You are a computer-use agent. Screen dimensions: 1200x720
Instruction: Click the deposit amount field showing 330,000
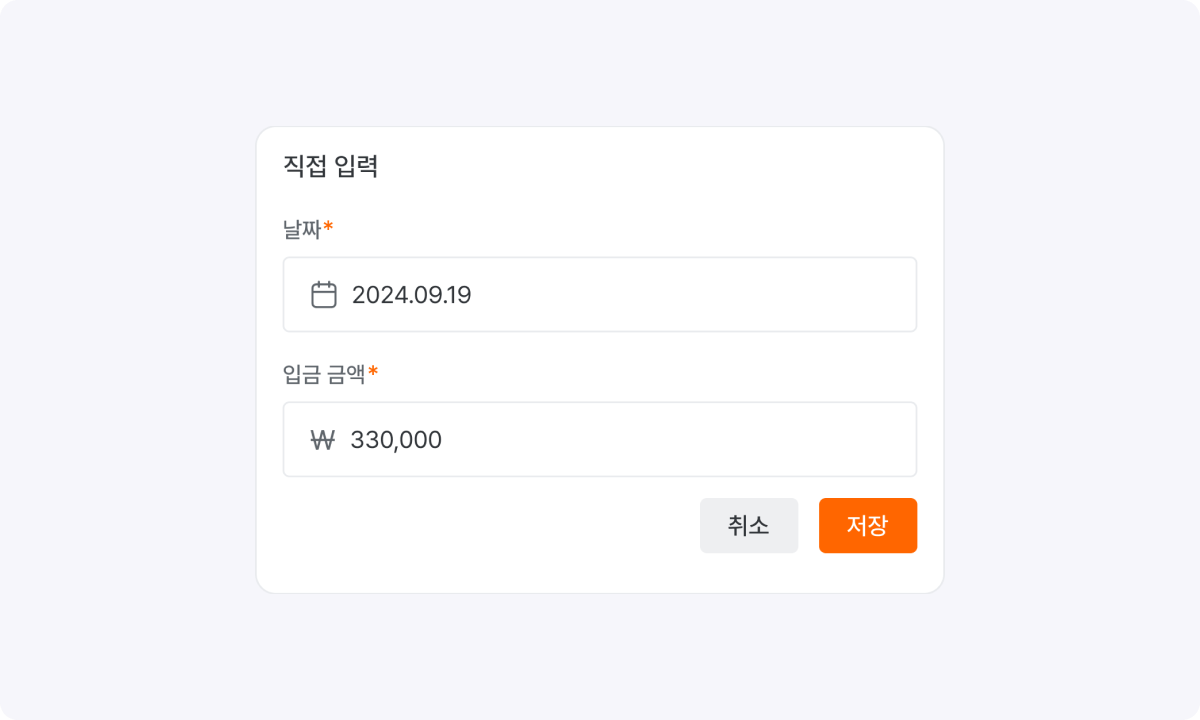click(600, 439)
